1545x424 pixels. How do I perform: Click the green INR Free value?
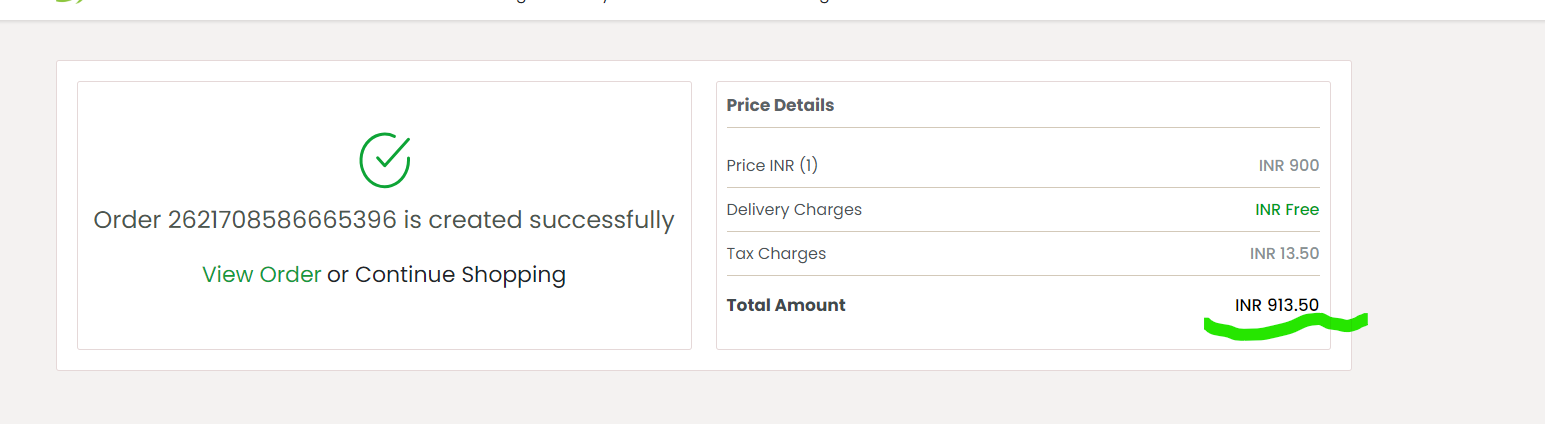click(x=1287, y=210)
